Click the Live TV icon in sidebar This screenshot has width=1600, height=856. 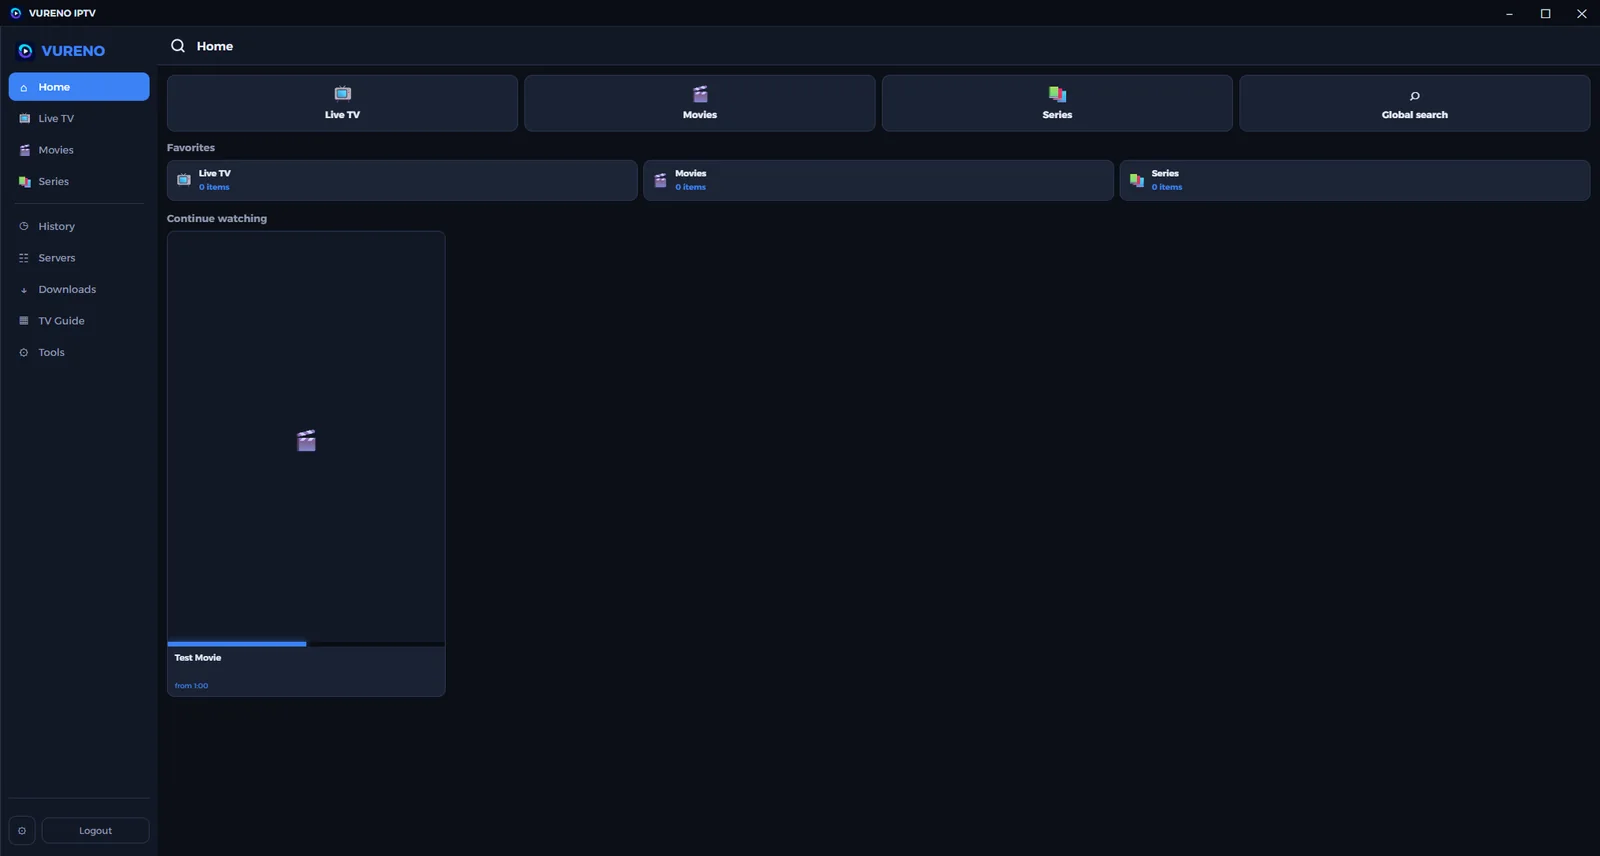(24, 118)
